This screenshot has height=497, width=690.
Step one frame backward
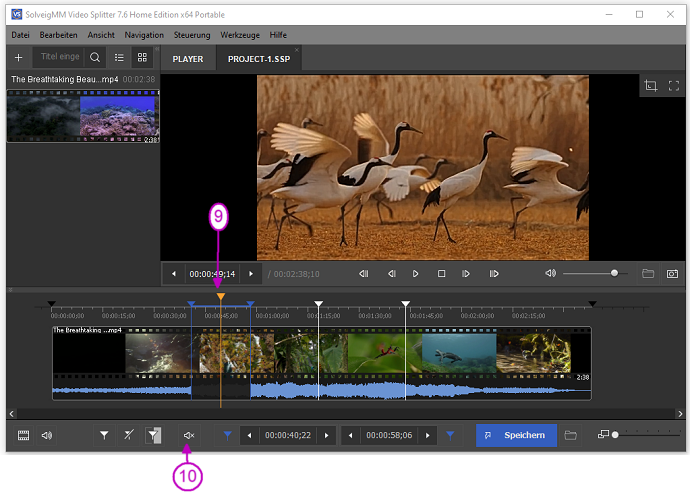click(x=392, y=274)
